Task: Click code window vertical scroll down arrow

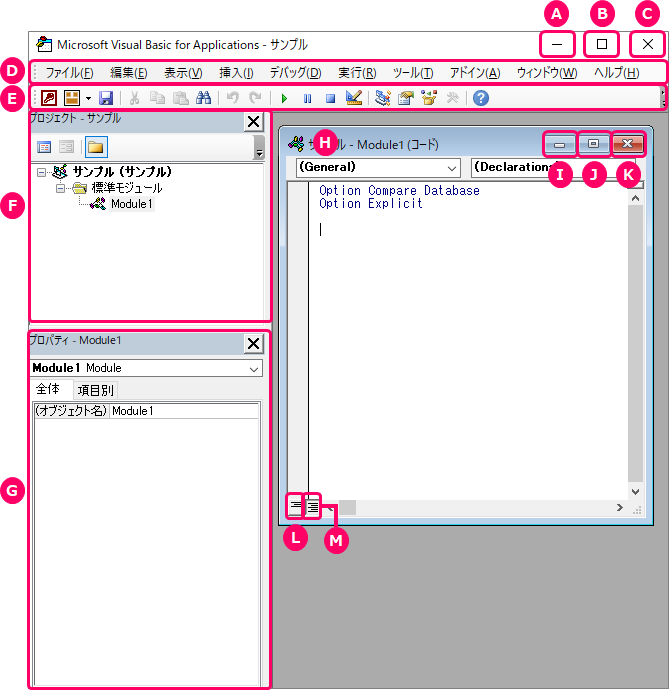Action: pyautogui.click(x=635, y=492)
